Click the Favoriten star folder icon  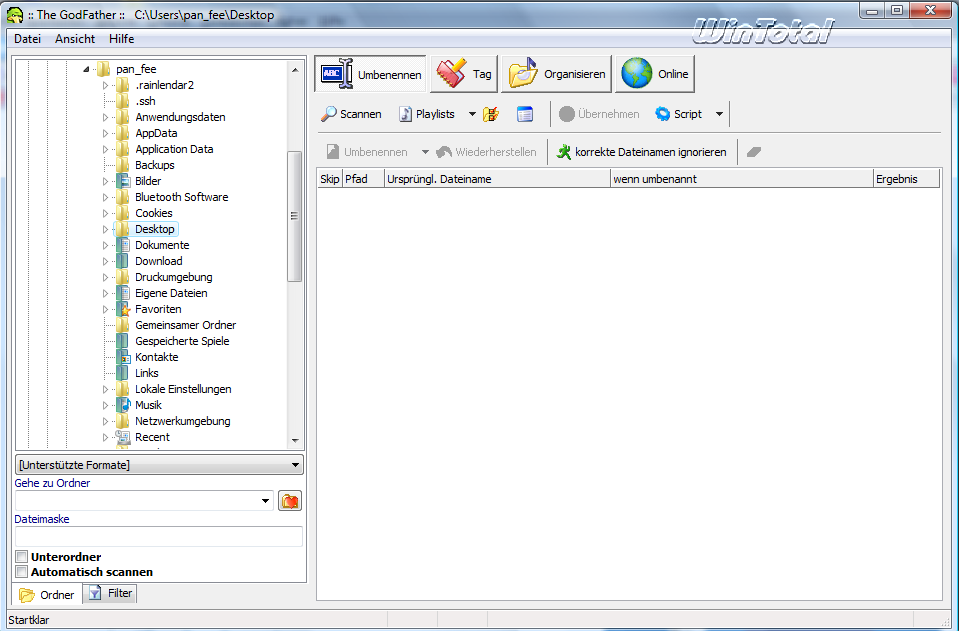(123, 309)
